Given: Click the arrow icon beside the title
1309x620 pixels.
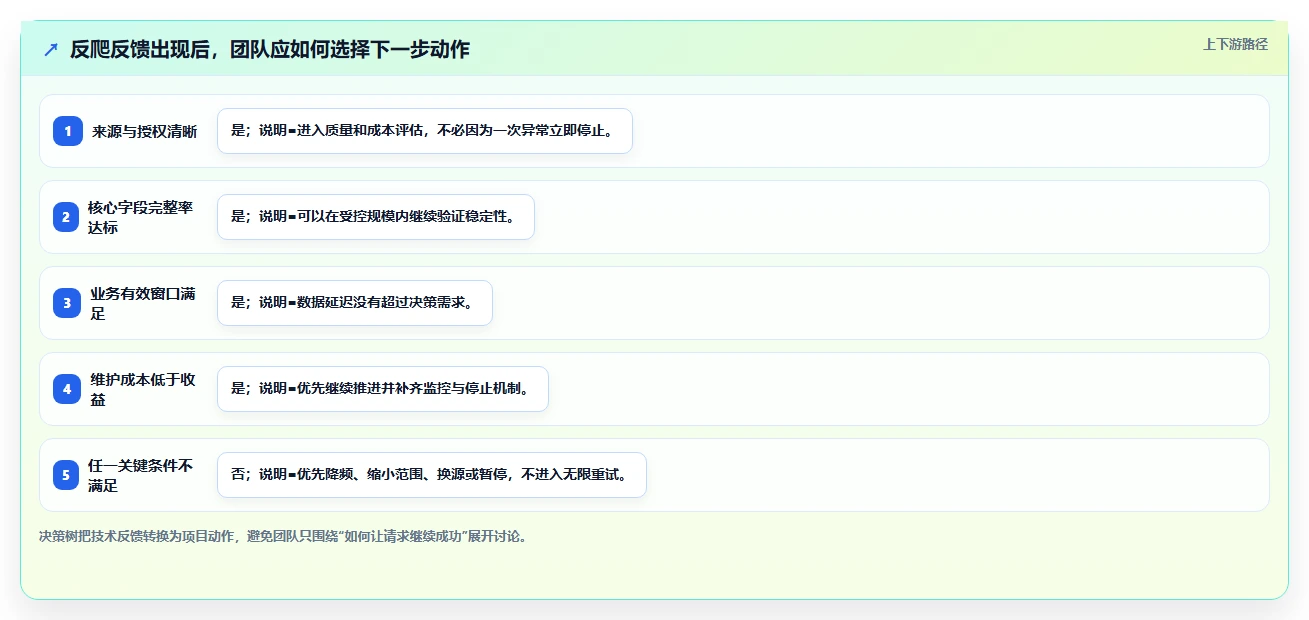Looking at the screenshot, I should click(51, 49).
